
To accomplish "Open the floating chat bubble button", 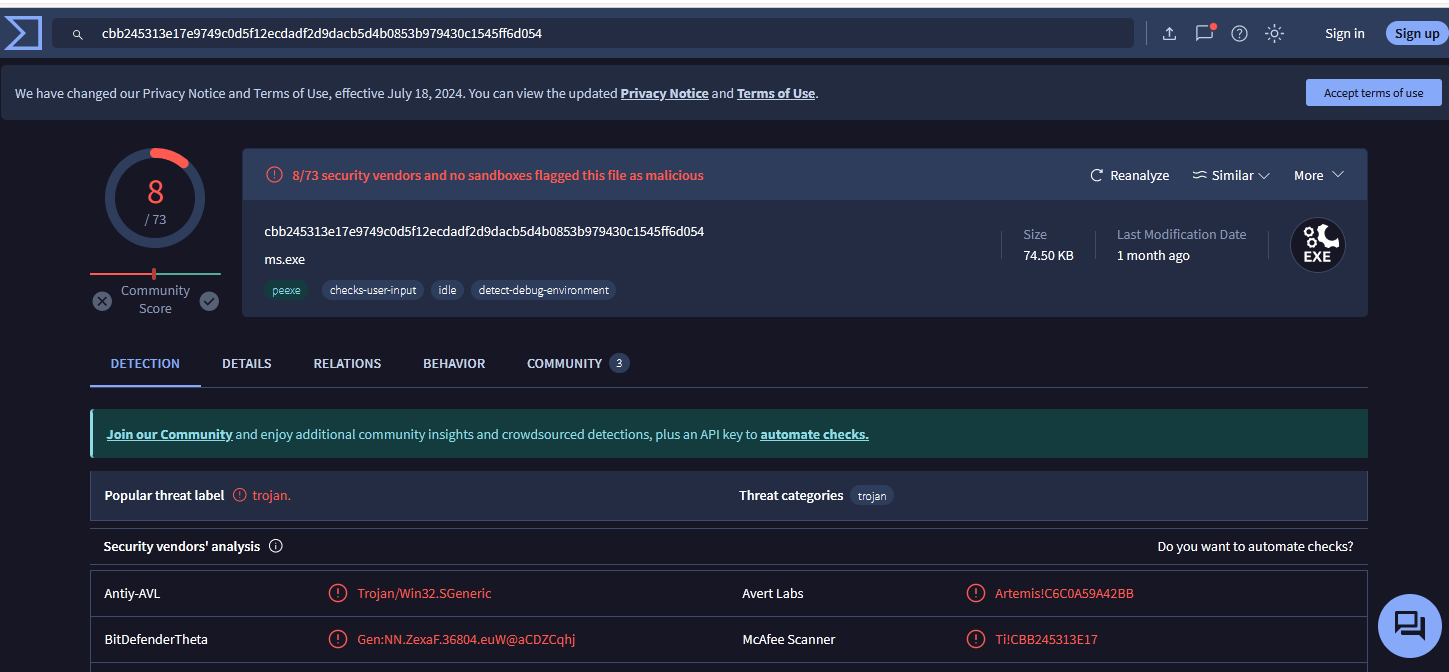I will [x=1409, y=626].
